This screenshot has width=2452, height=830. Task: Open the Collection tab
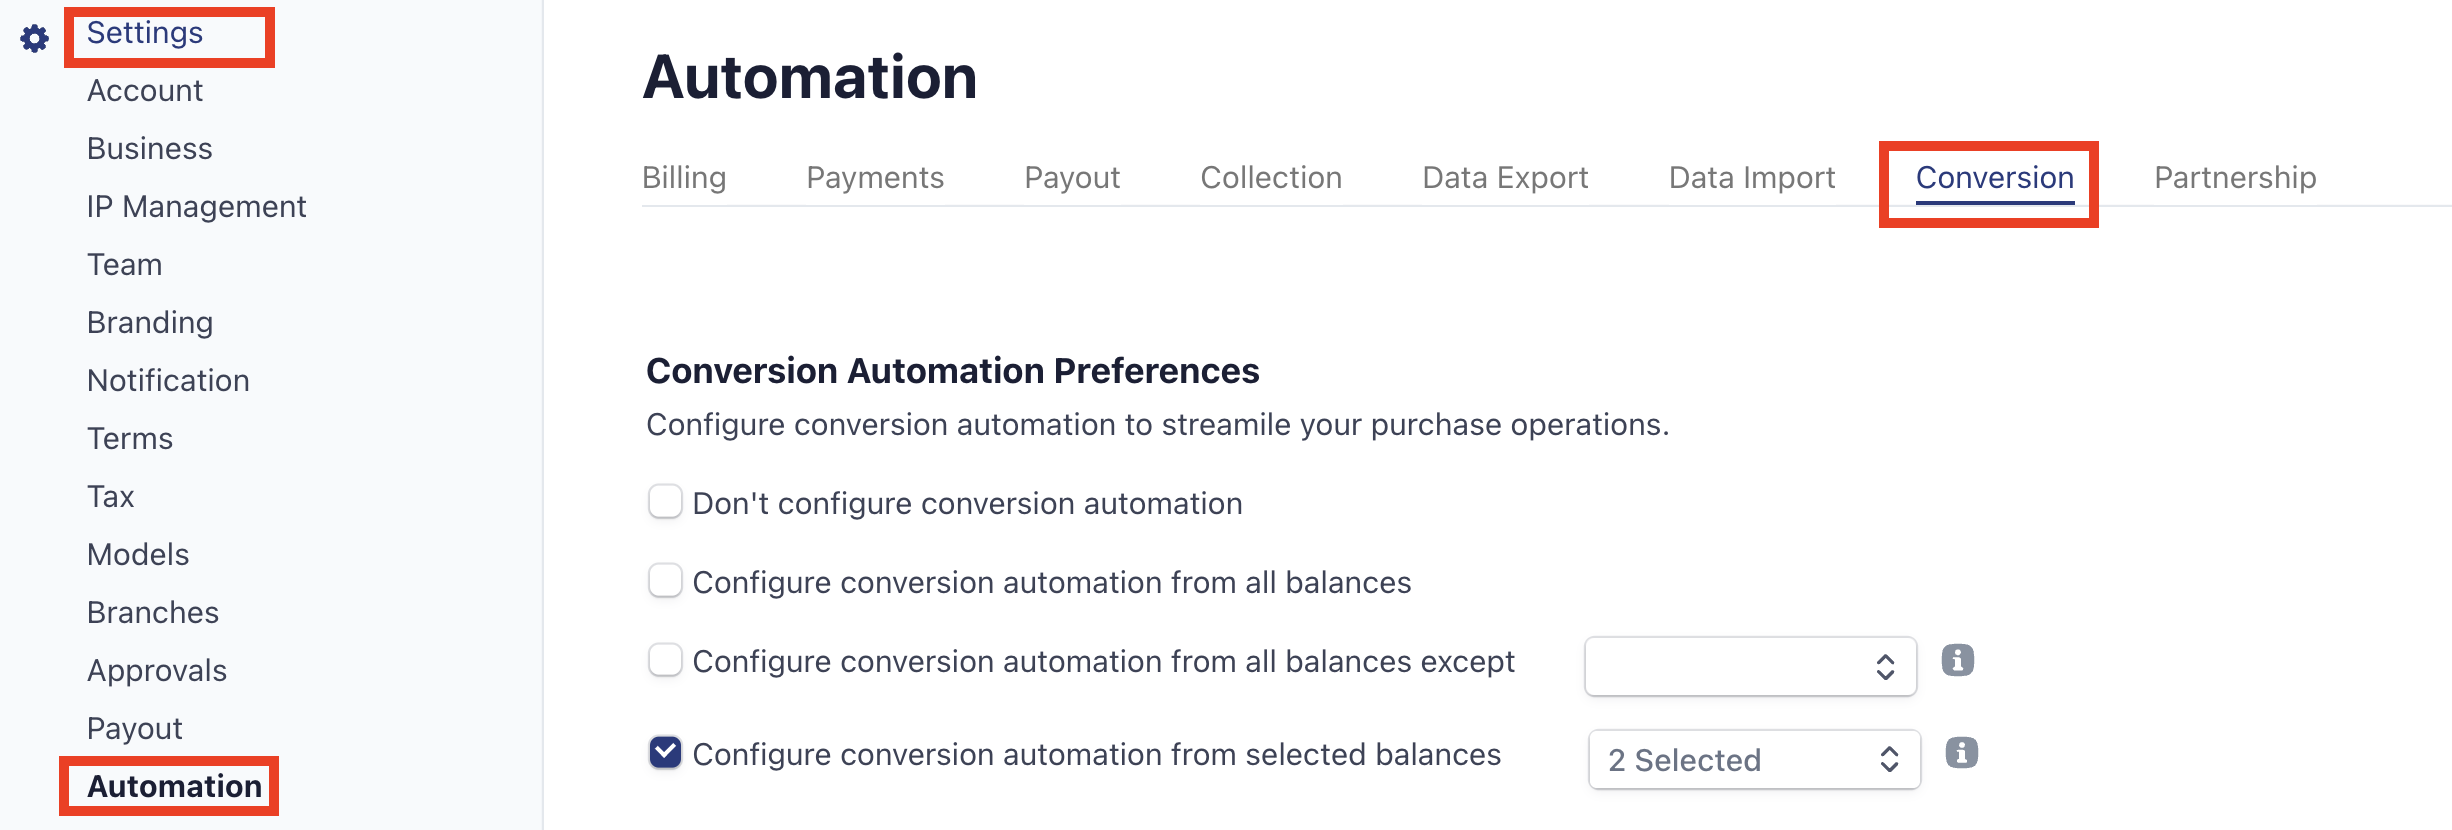tap(1271, 177)
